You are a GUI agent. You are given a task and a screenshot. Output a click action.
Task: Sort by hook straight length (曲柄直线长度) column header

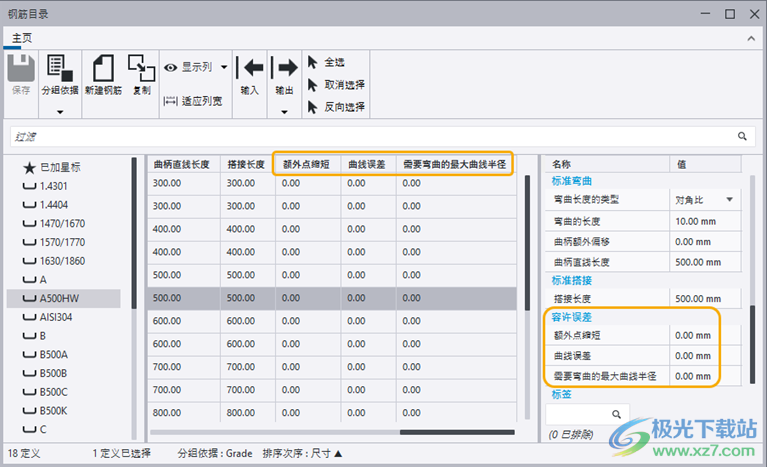[x=184, y=164]
